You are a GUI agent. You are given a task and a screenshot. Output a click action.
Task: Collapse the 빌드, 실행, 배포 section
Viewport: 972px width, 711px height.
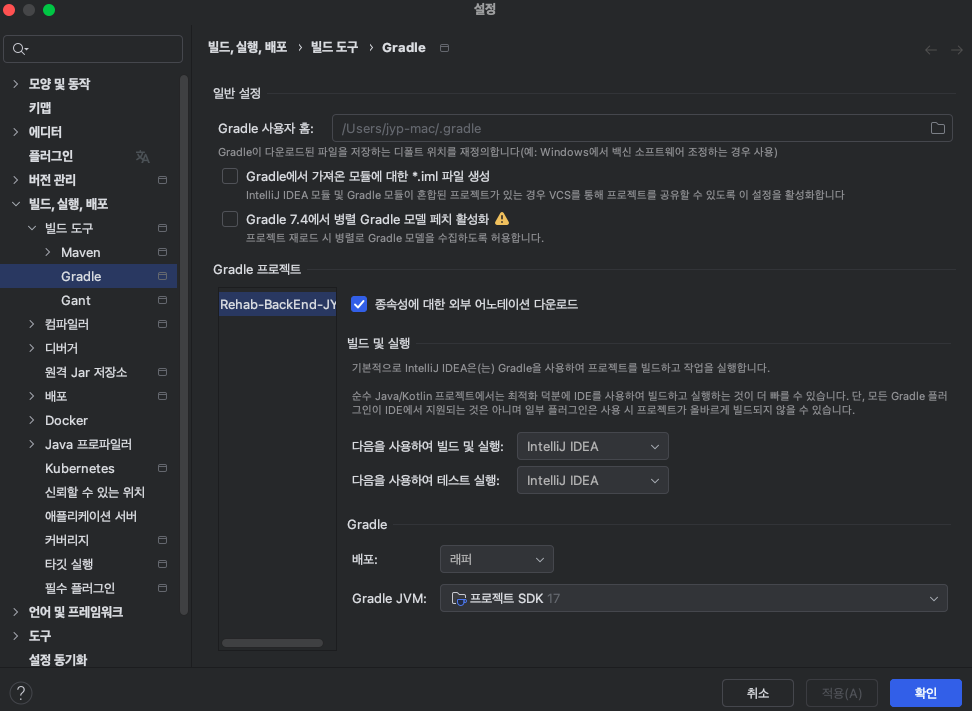[15, 204]
